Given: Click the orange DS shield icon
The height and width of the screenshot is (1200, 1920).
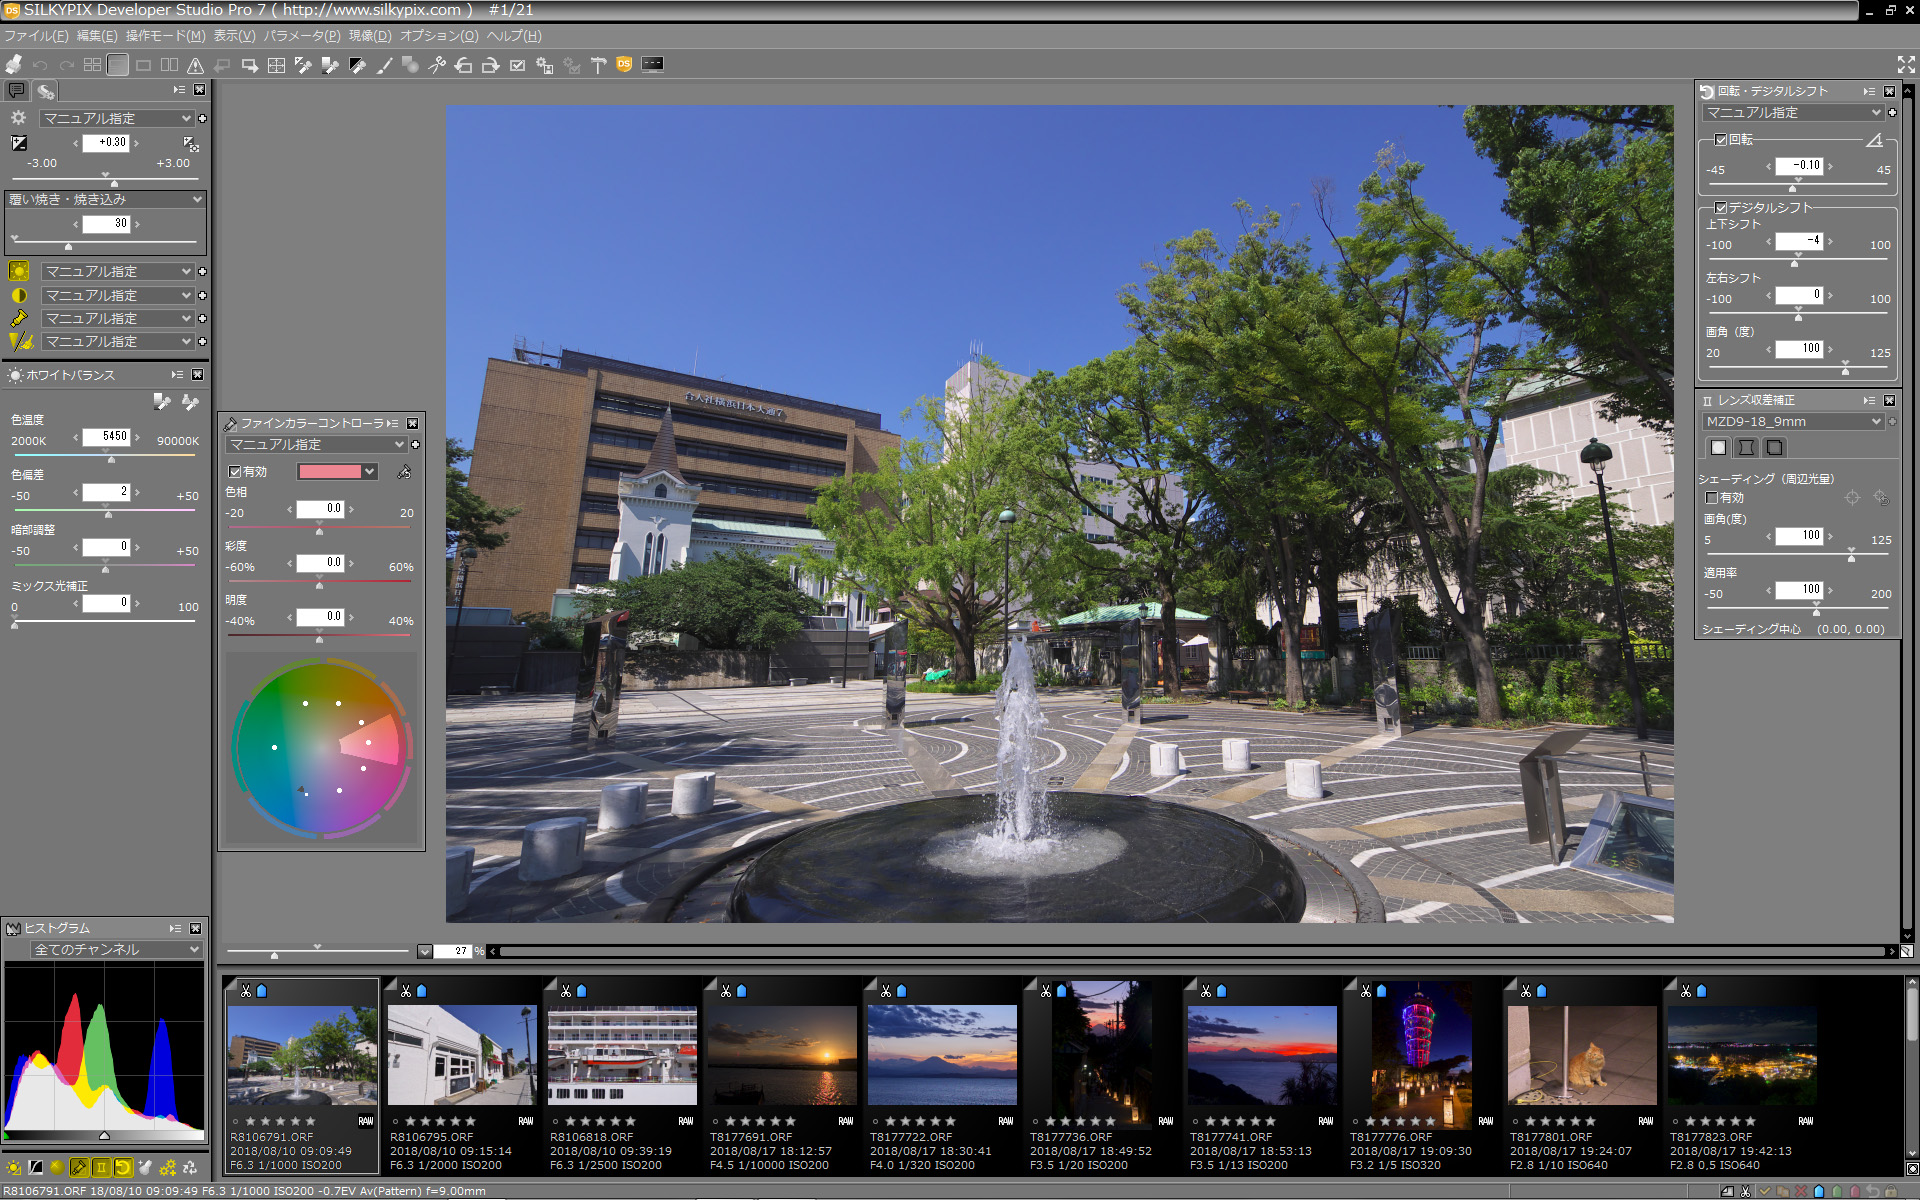Looking at the screenshot, I should [624, 64].
